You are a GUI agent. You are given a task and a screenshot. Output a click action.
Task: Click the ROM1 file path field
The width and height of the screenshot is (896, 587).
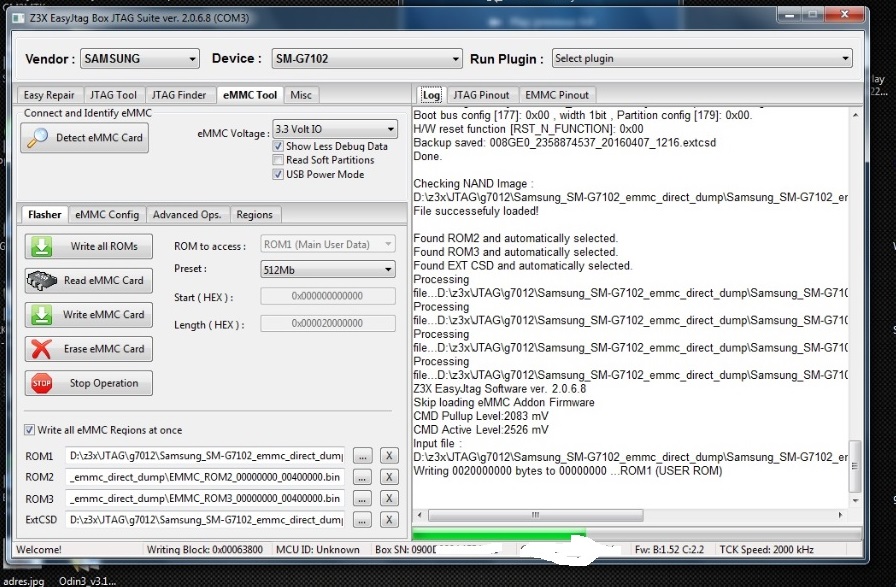click(x=205, y=456)
